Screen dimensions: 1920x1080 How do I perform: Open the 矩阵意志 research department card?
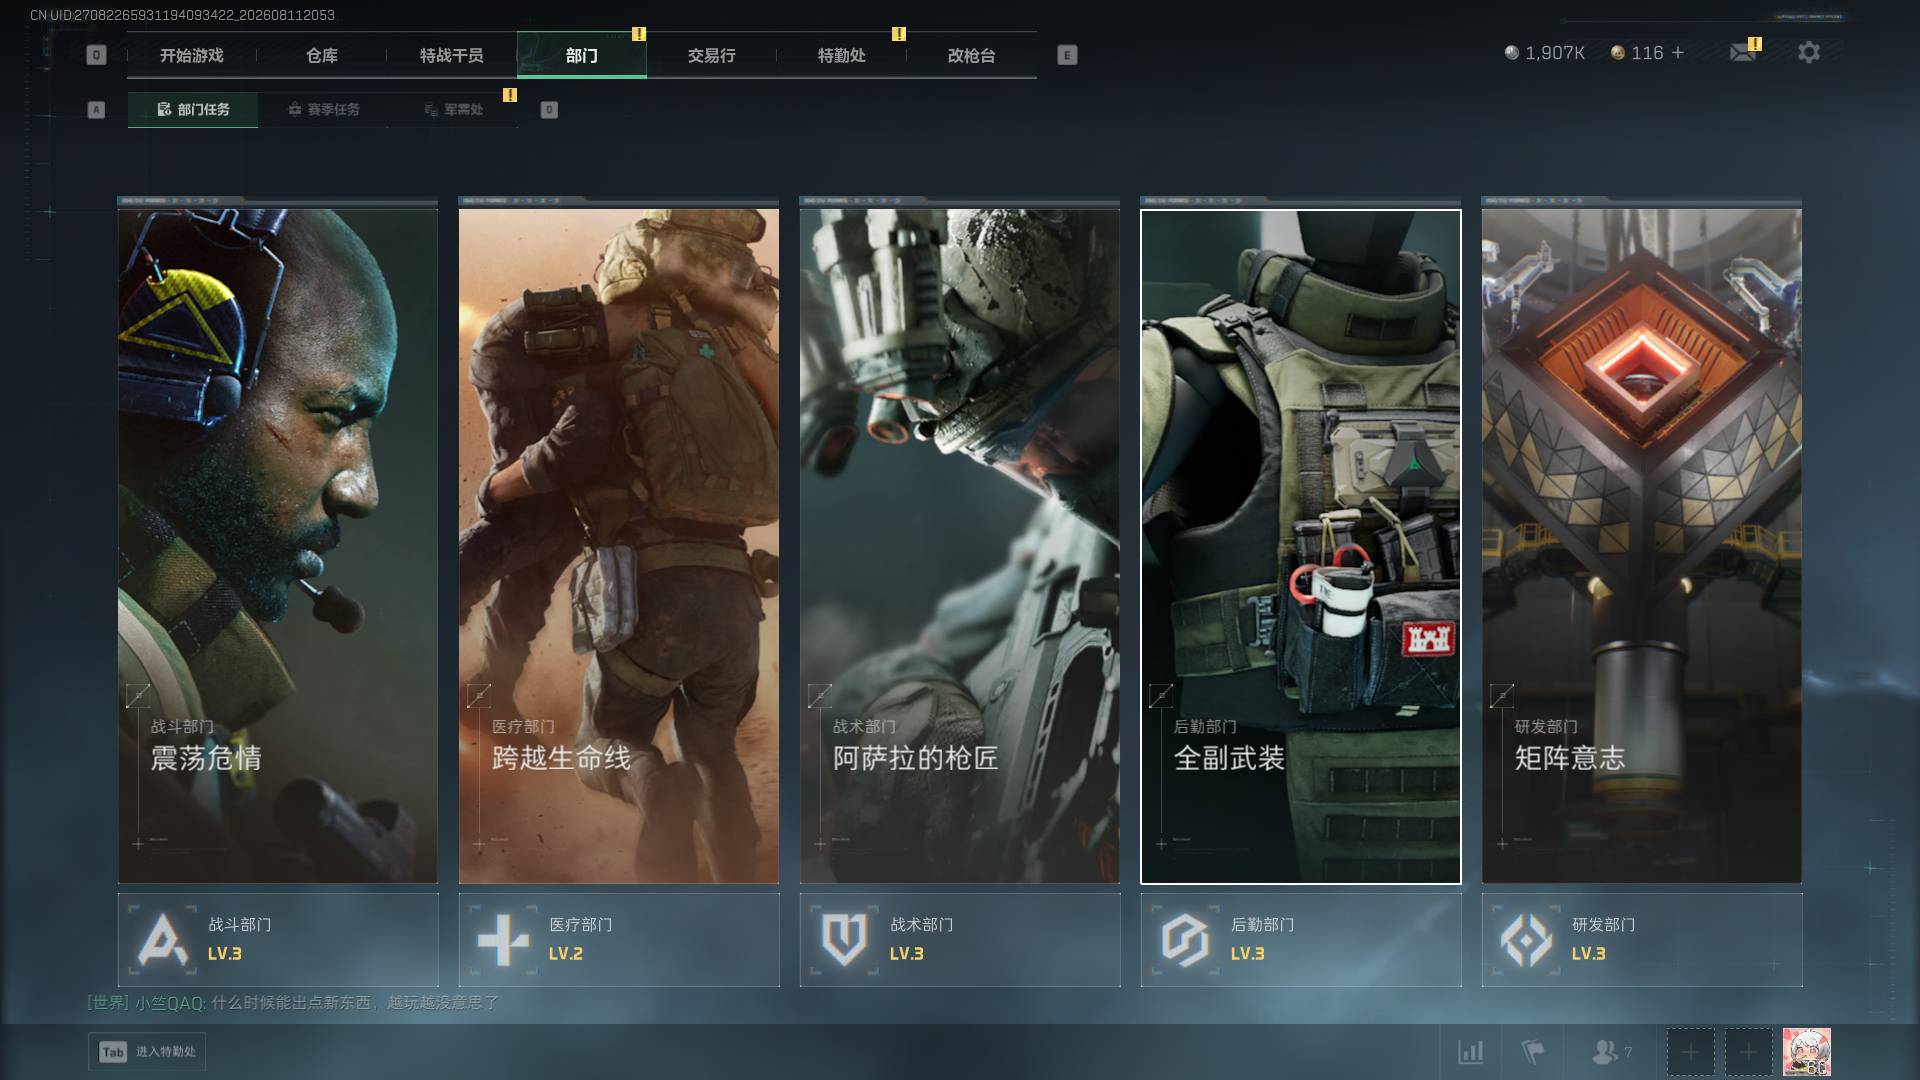coord(1642,546)
